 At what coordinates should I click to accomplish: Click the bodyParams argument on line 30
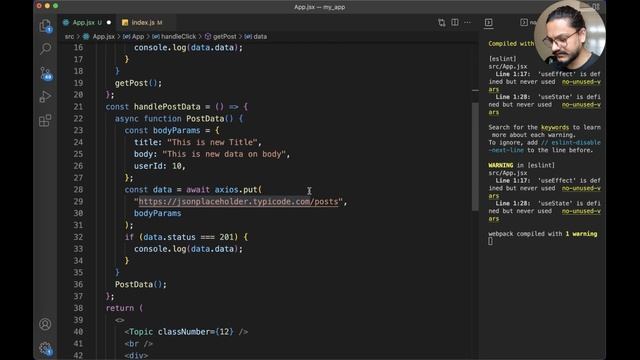[x=158, y=213]
